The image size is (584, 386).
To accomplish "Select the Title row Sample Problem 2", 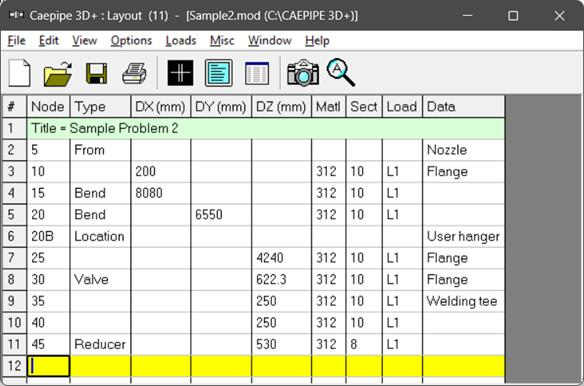I will click(x=266, y=129).
